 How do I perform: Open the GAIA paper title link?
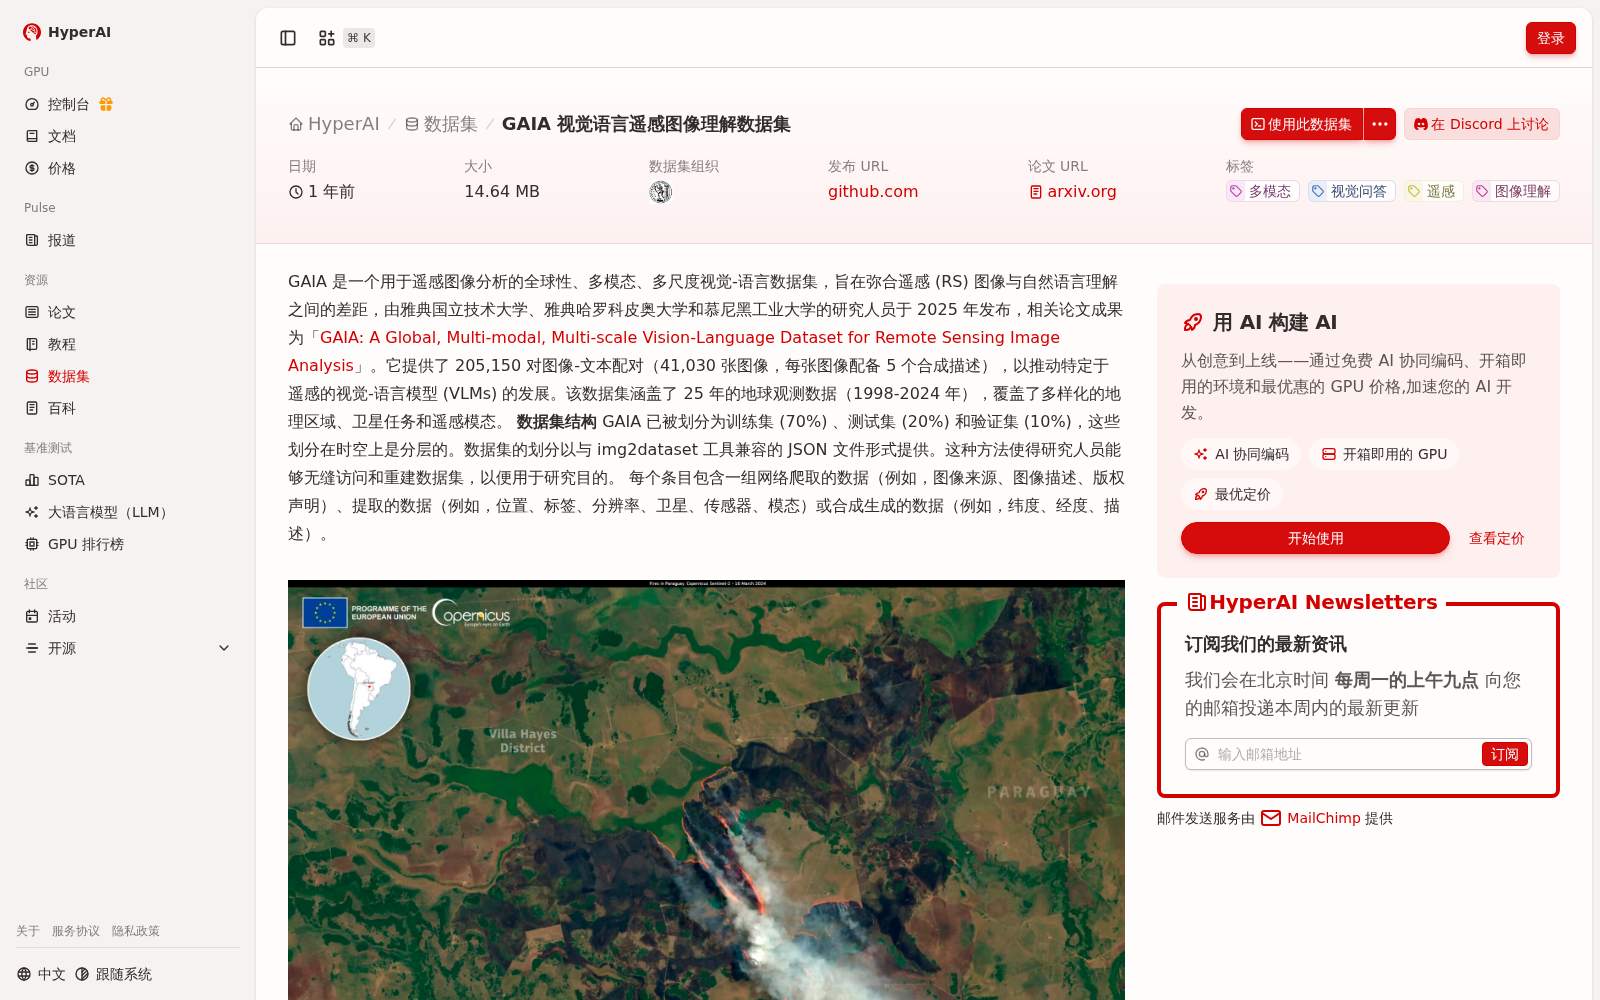[690, 338]
